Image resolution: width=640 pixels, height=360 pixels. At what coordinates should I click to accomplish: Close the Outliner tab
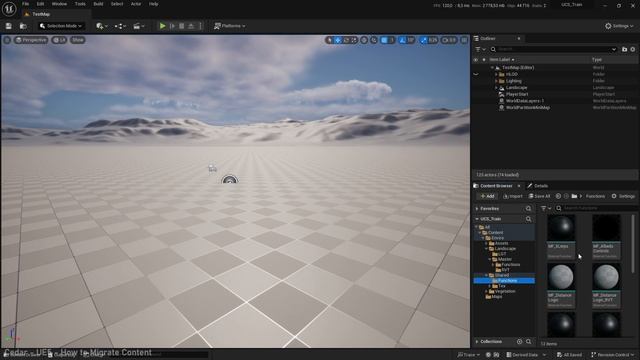pyautogui.click(x=519, y=38)
